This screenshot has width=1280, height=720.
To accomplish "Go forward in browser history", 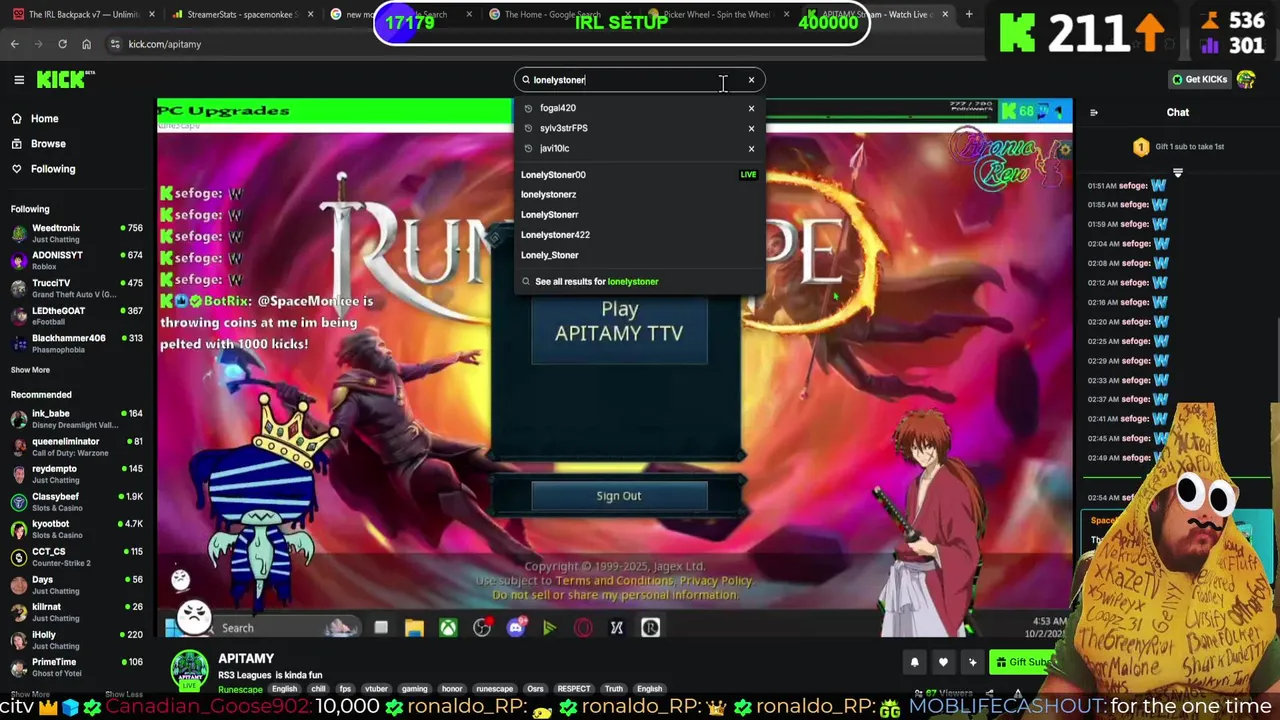I will click(x=39, y=44).
